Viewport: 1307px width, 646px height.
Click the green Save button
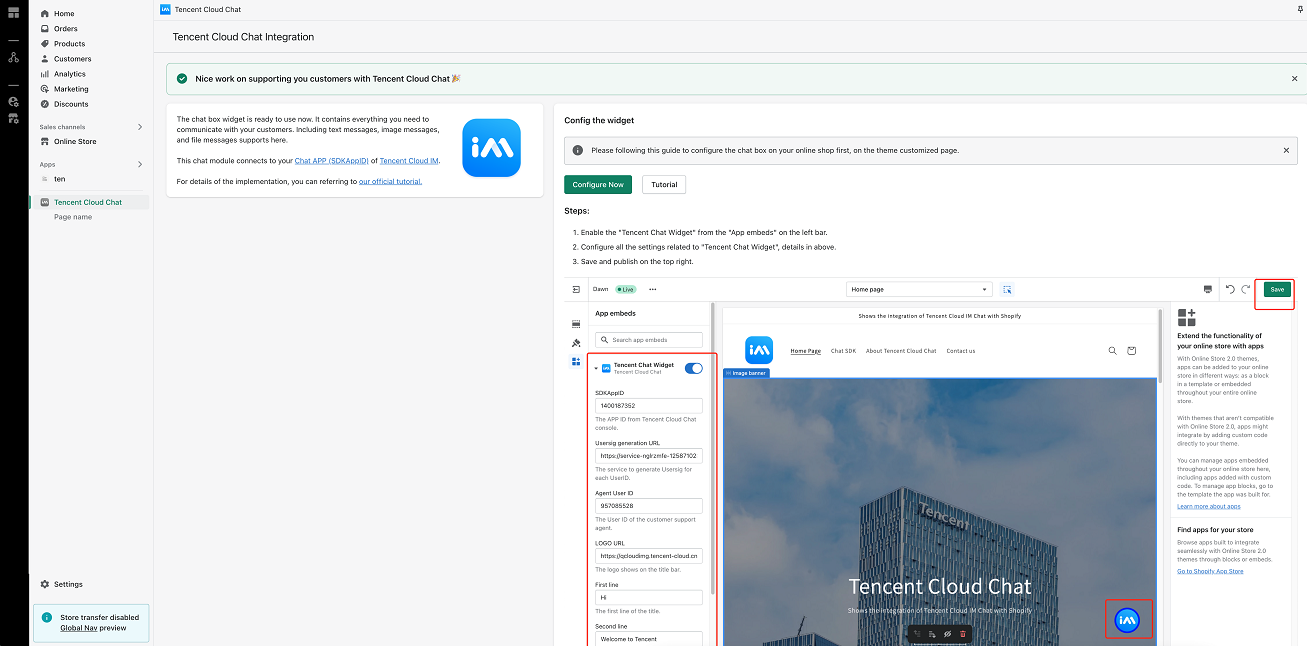click(1277, 289)
